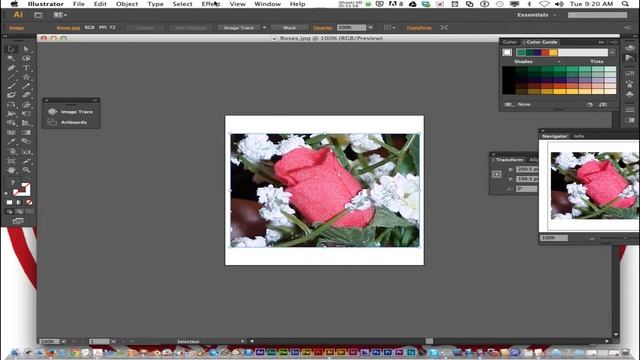Select the Star shape tool
The height and width of the screenshot is (360, 640).
click(26, 77)
